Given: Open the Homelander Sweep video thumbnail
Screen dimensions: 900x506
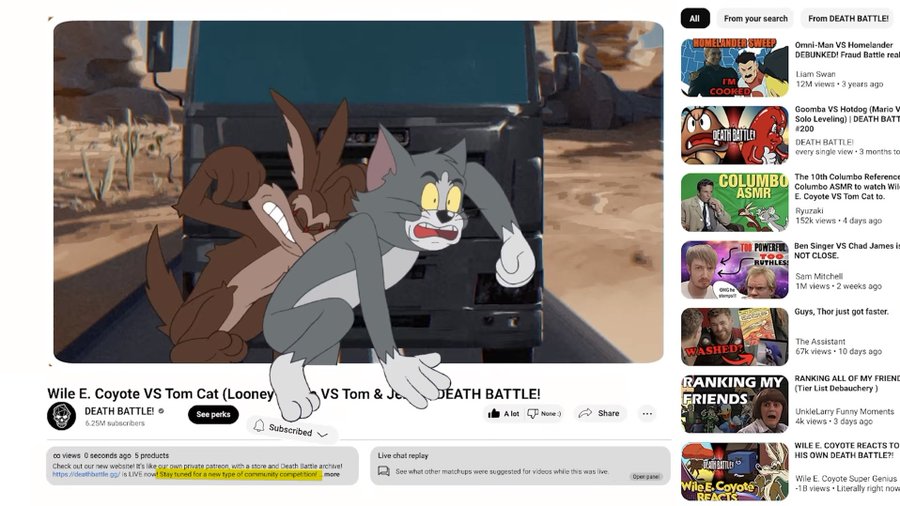Looking at the screenshot, I should click(735, 68).
